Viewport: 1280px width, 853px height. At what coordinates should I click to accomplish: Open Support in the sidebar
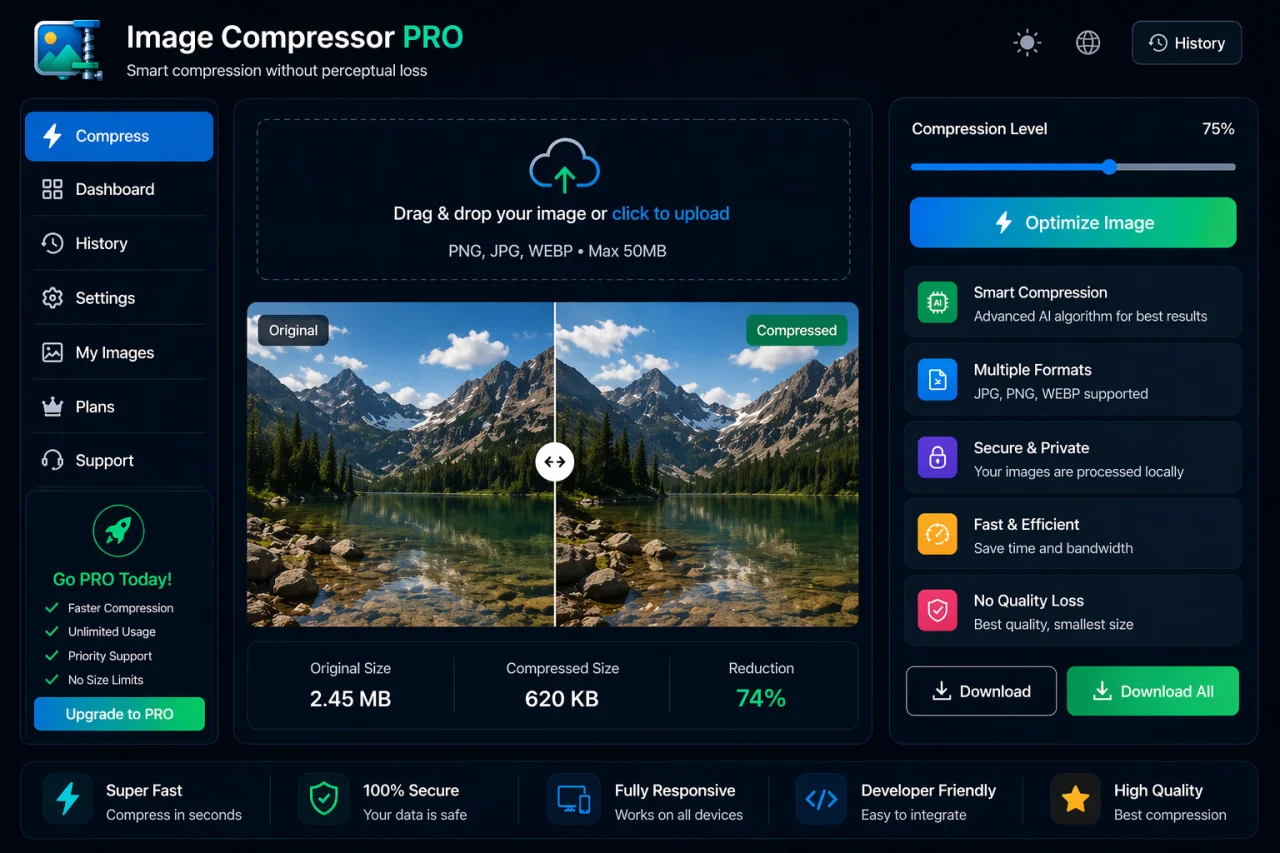coord(119,460)
